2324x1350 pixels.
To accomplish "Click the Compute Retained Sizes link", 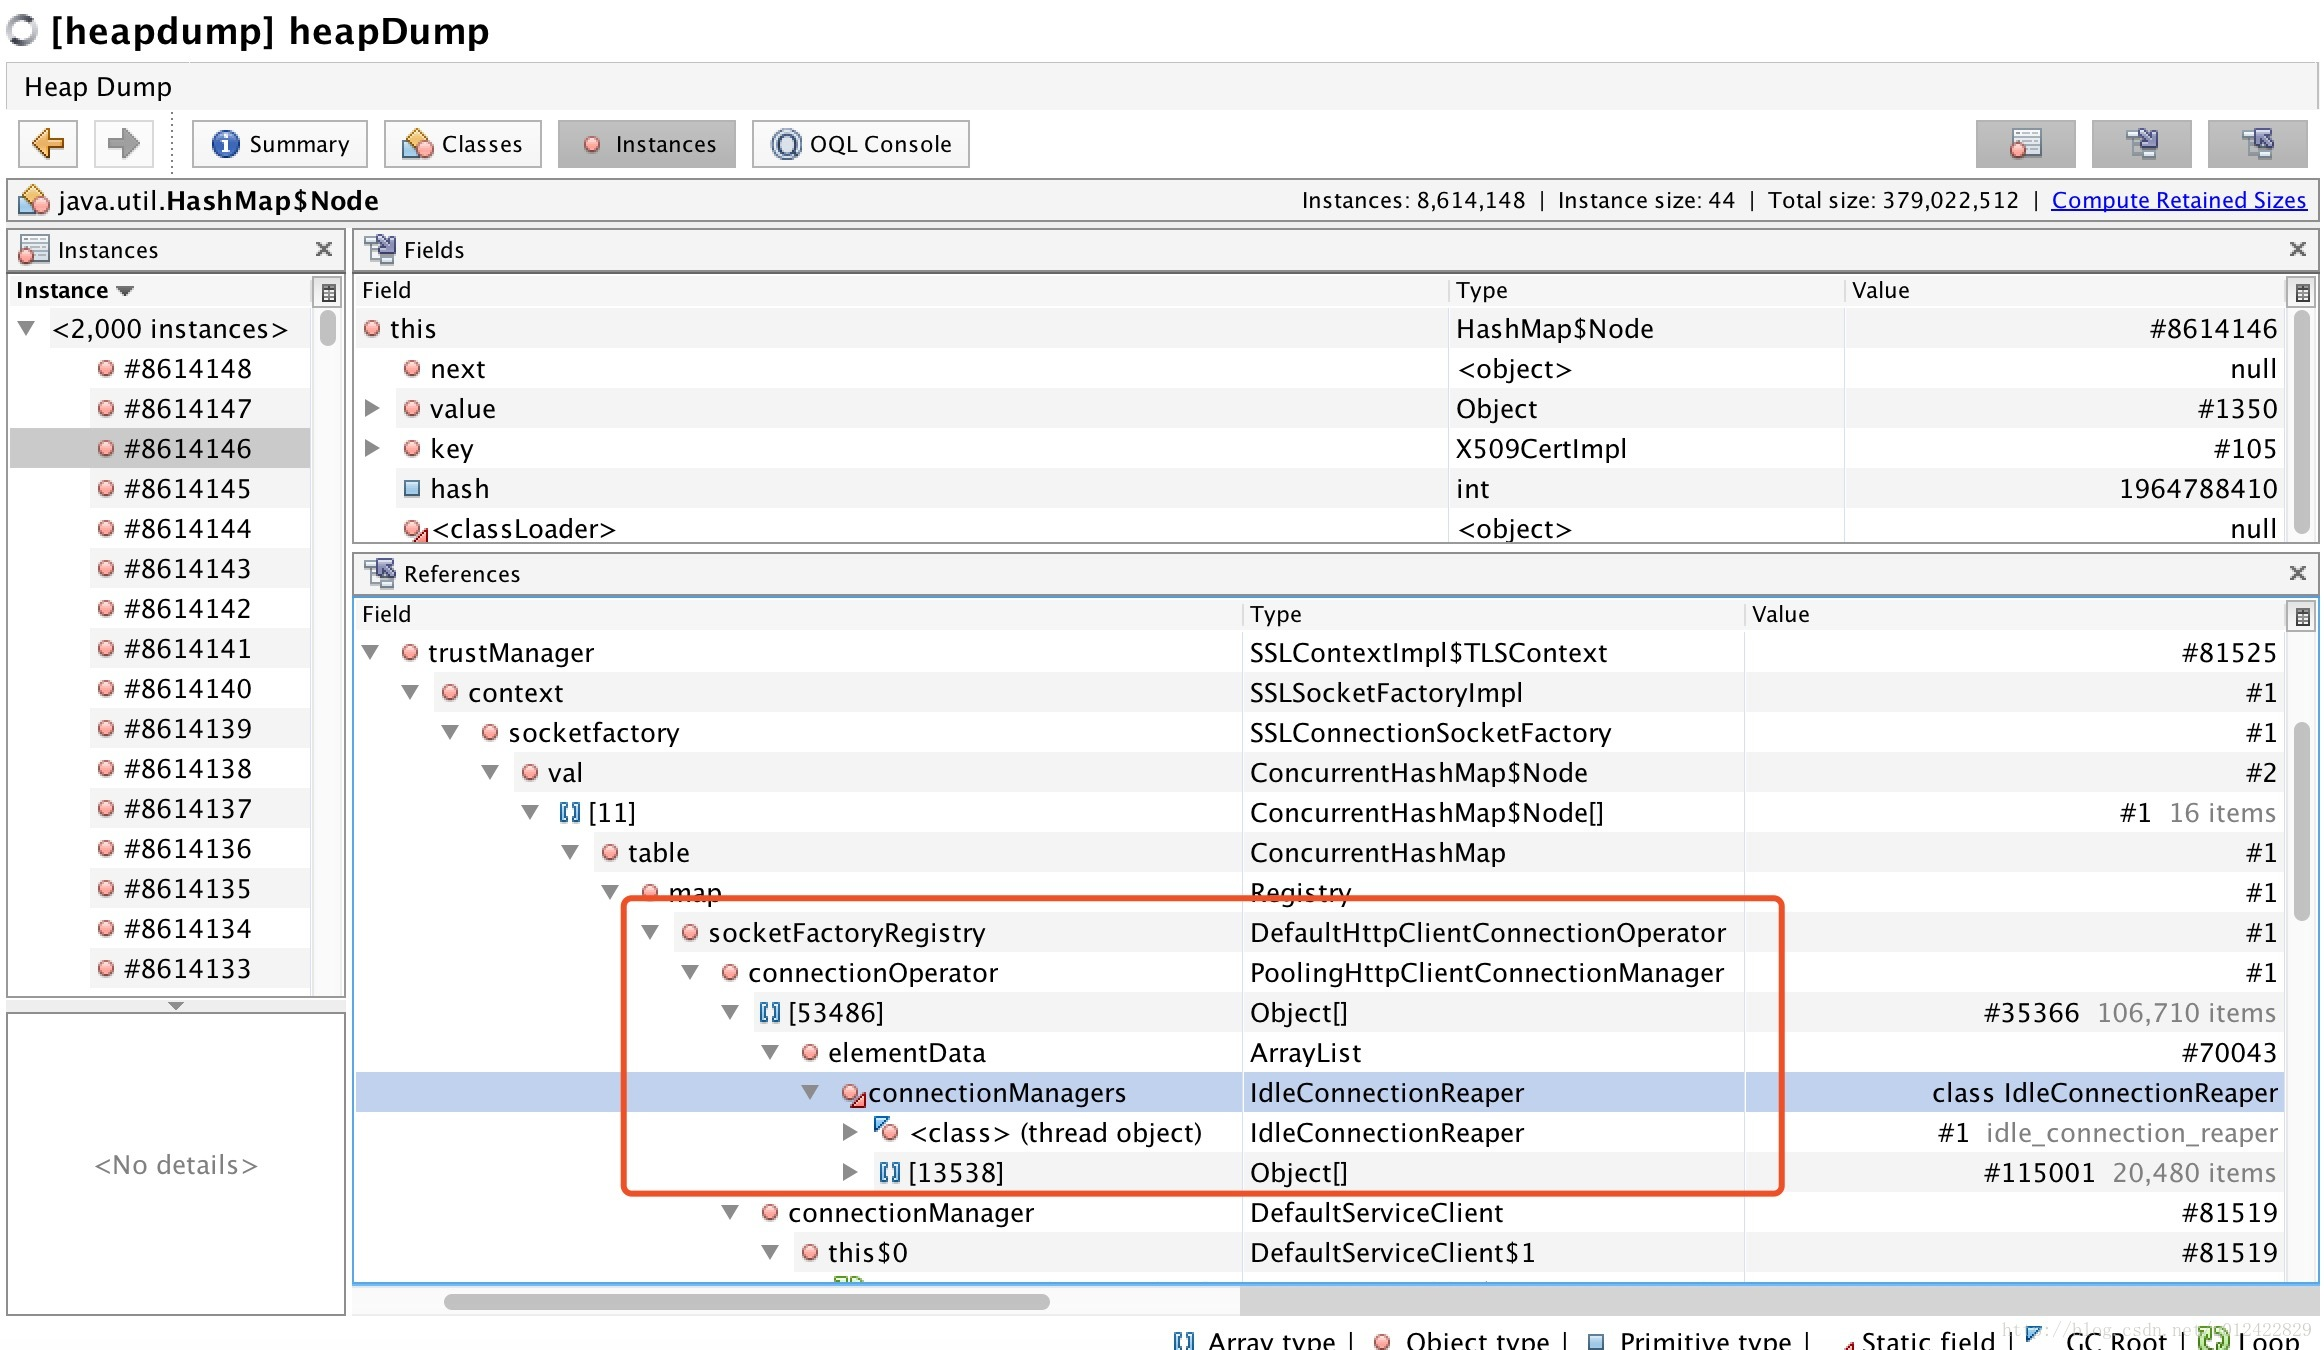I will (2178, 200).
